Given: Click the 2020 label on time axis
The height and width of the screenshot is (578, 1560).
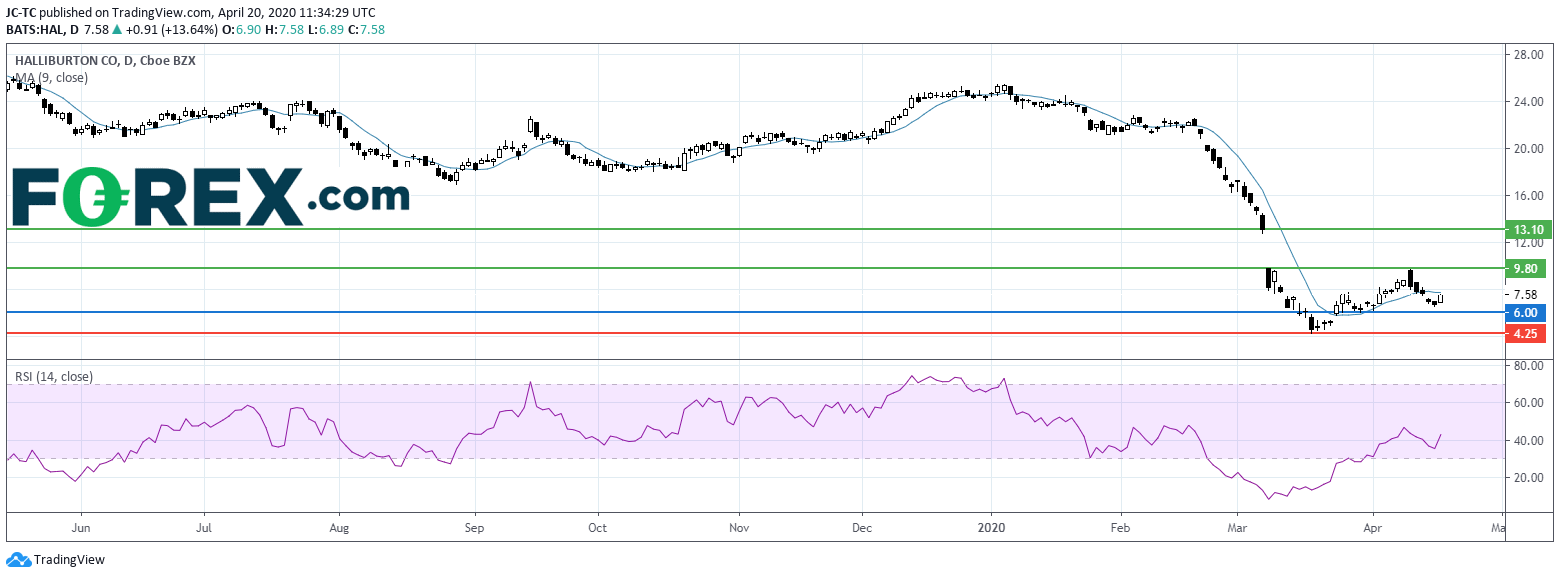Looking at the screenshot, I should click(x=992, y=526).
